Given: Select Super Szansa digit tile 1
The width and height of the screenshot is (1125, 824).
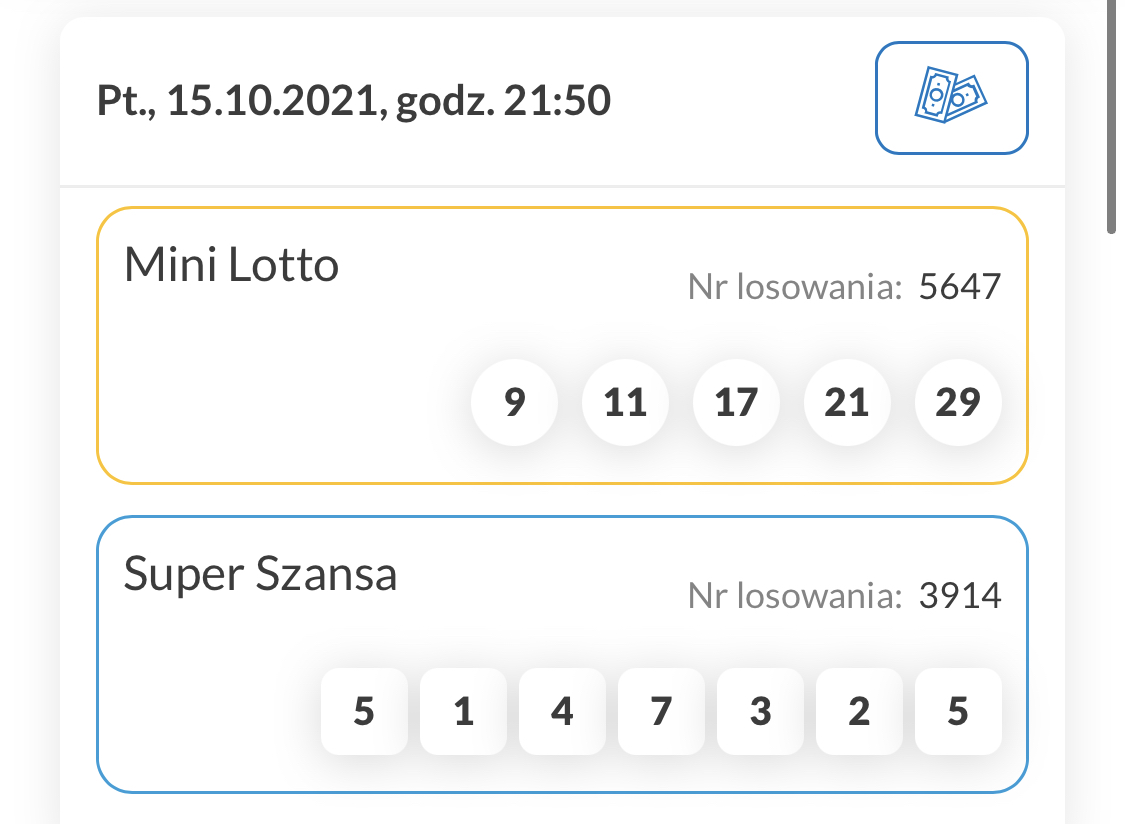Looking at the screenshot, I should [463, 712].
